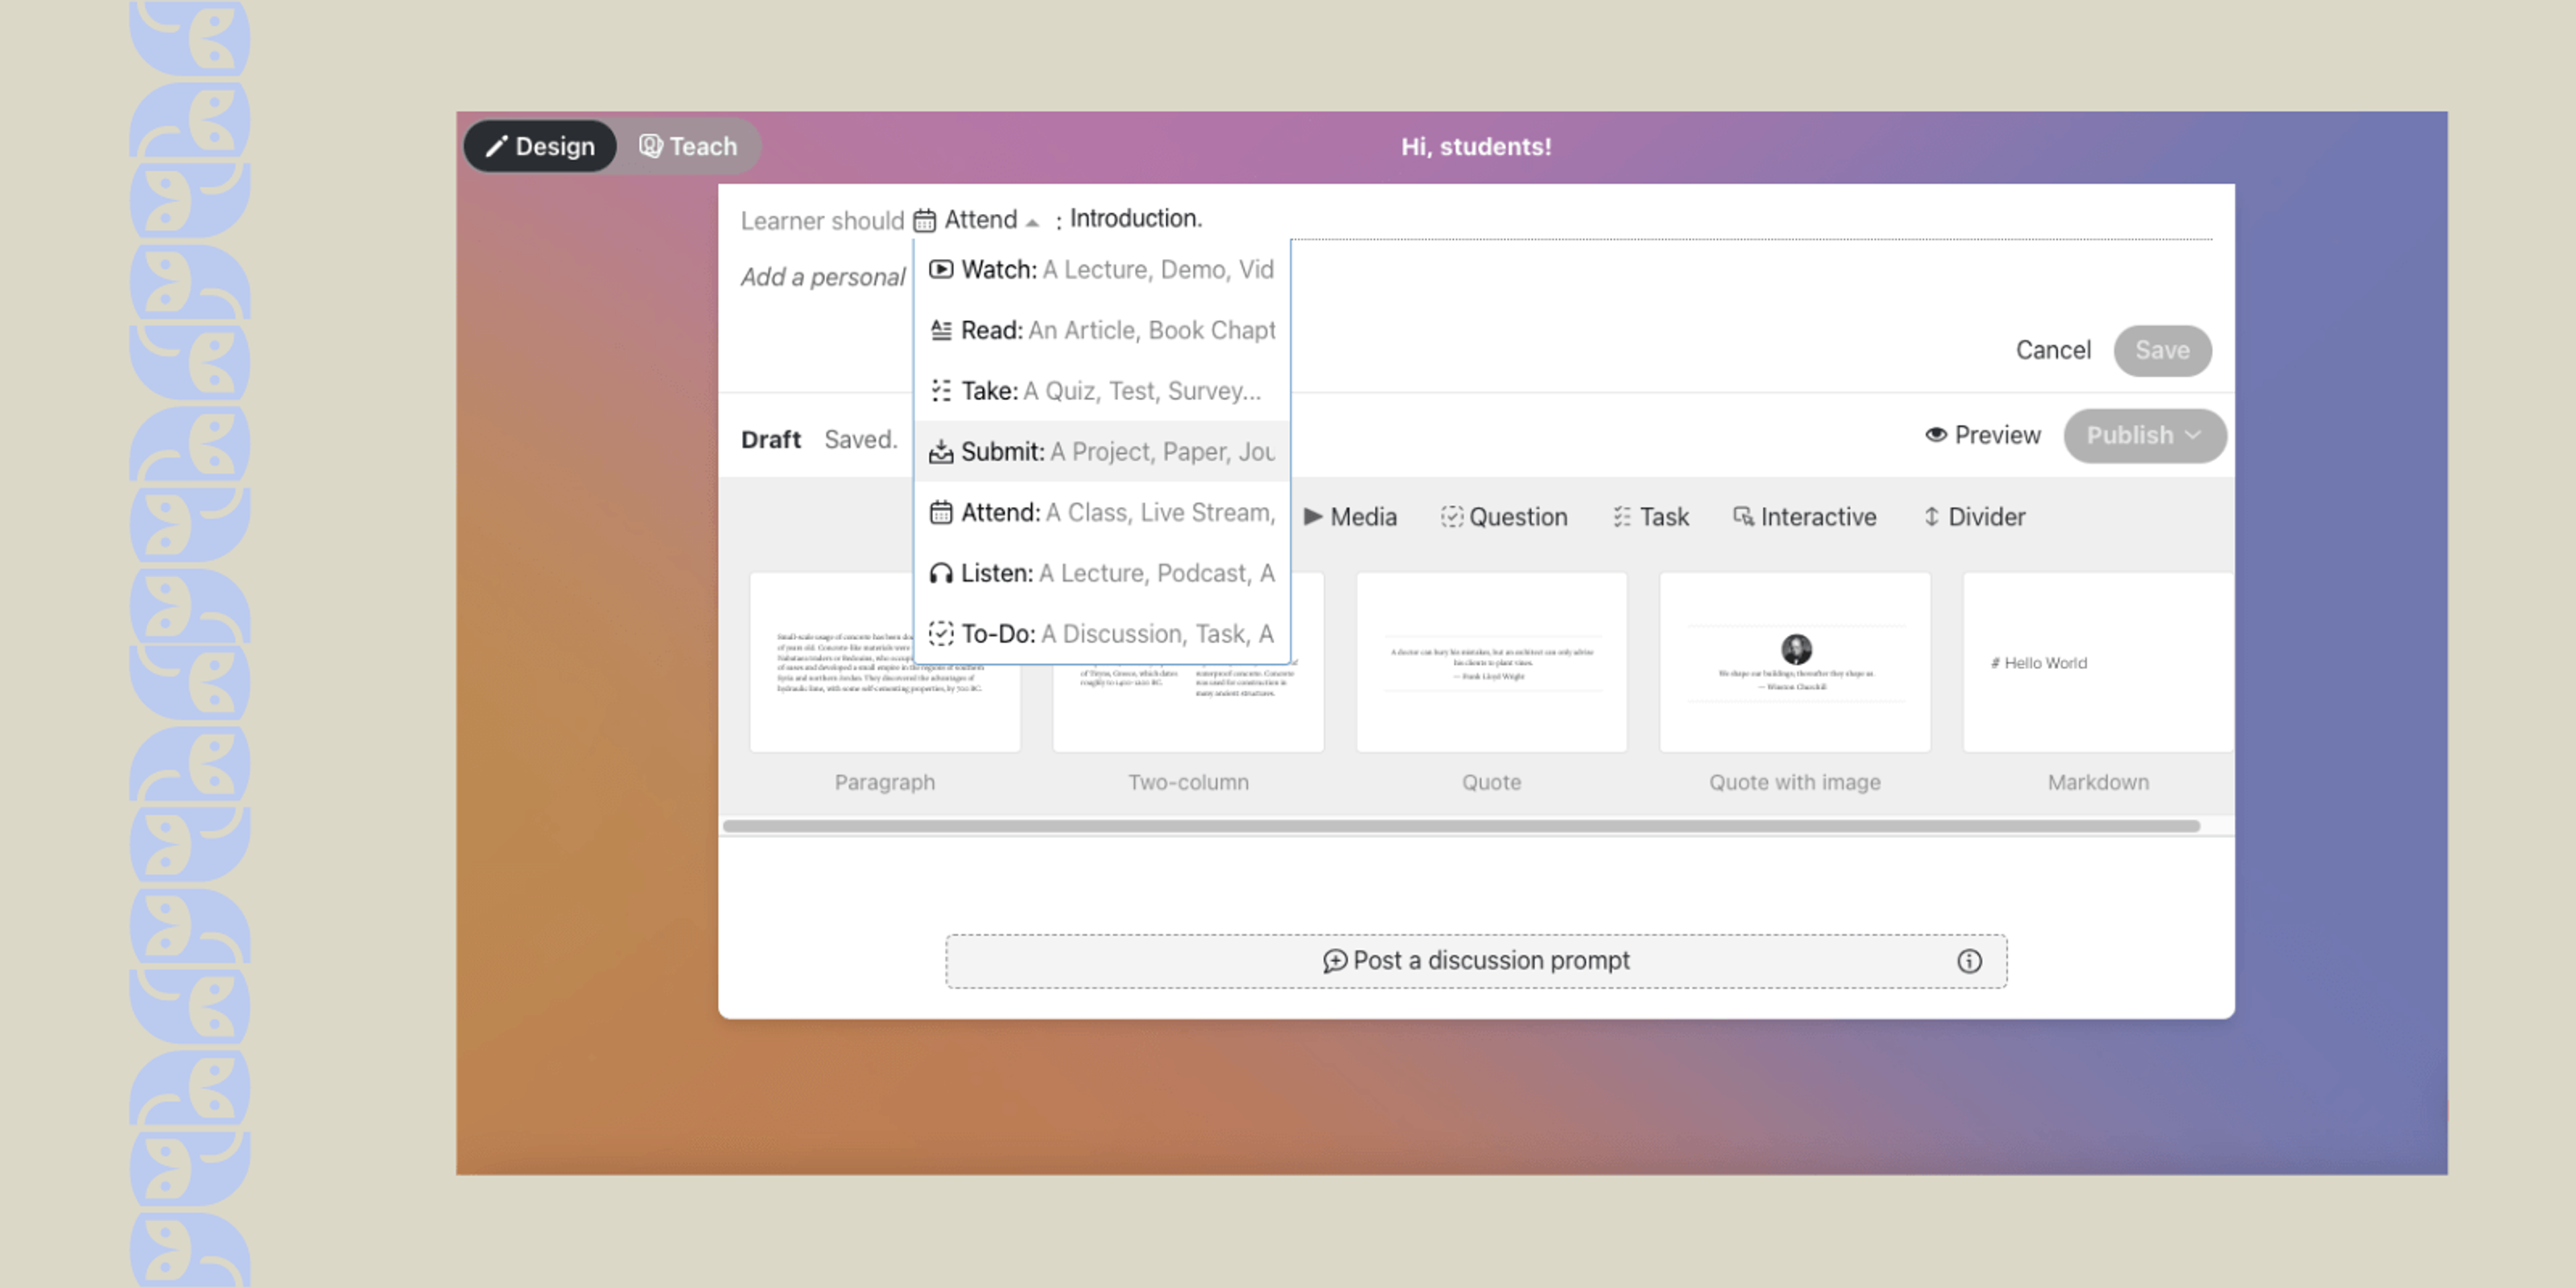The image size is (2576, 1288).
Task: Select the Question block category
Action: coord(1504,517)
